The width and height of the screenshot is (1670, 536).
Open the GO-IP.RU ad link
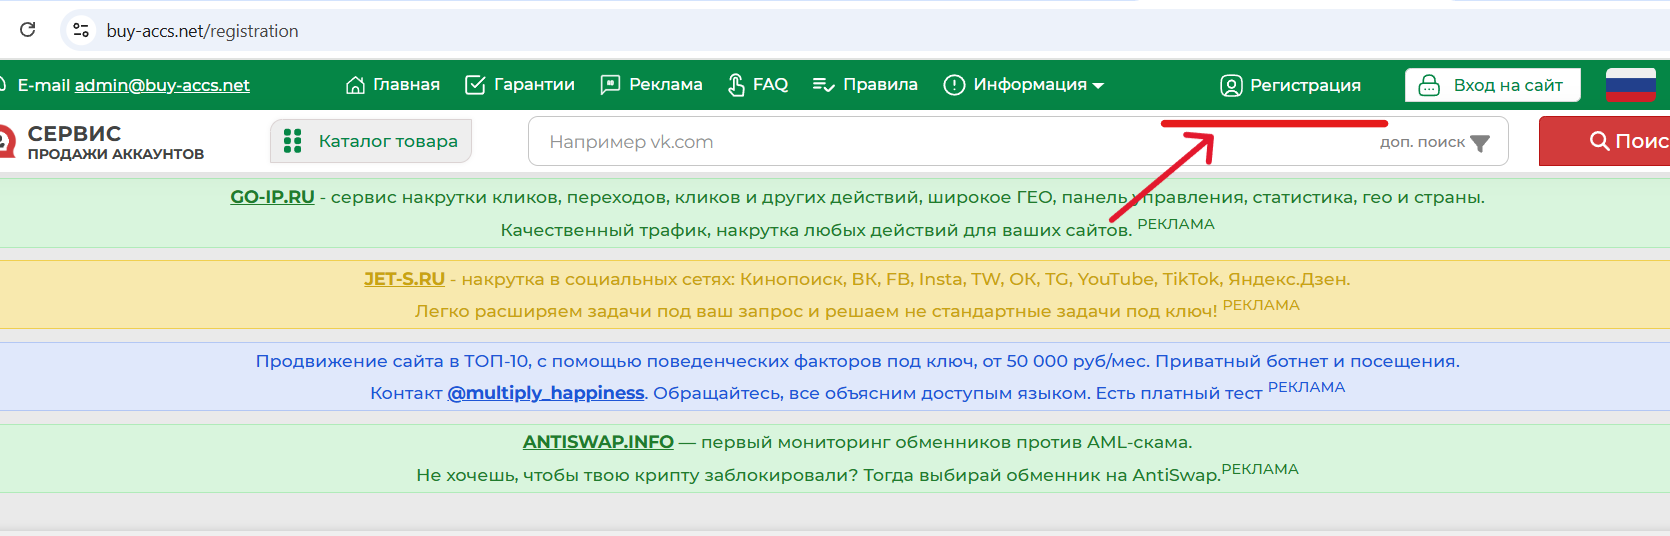click(272, 197)
